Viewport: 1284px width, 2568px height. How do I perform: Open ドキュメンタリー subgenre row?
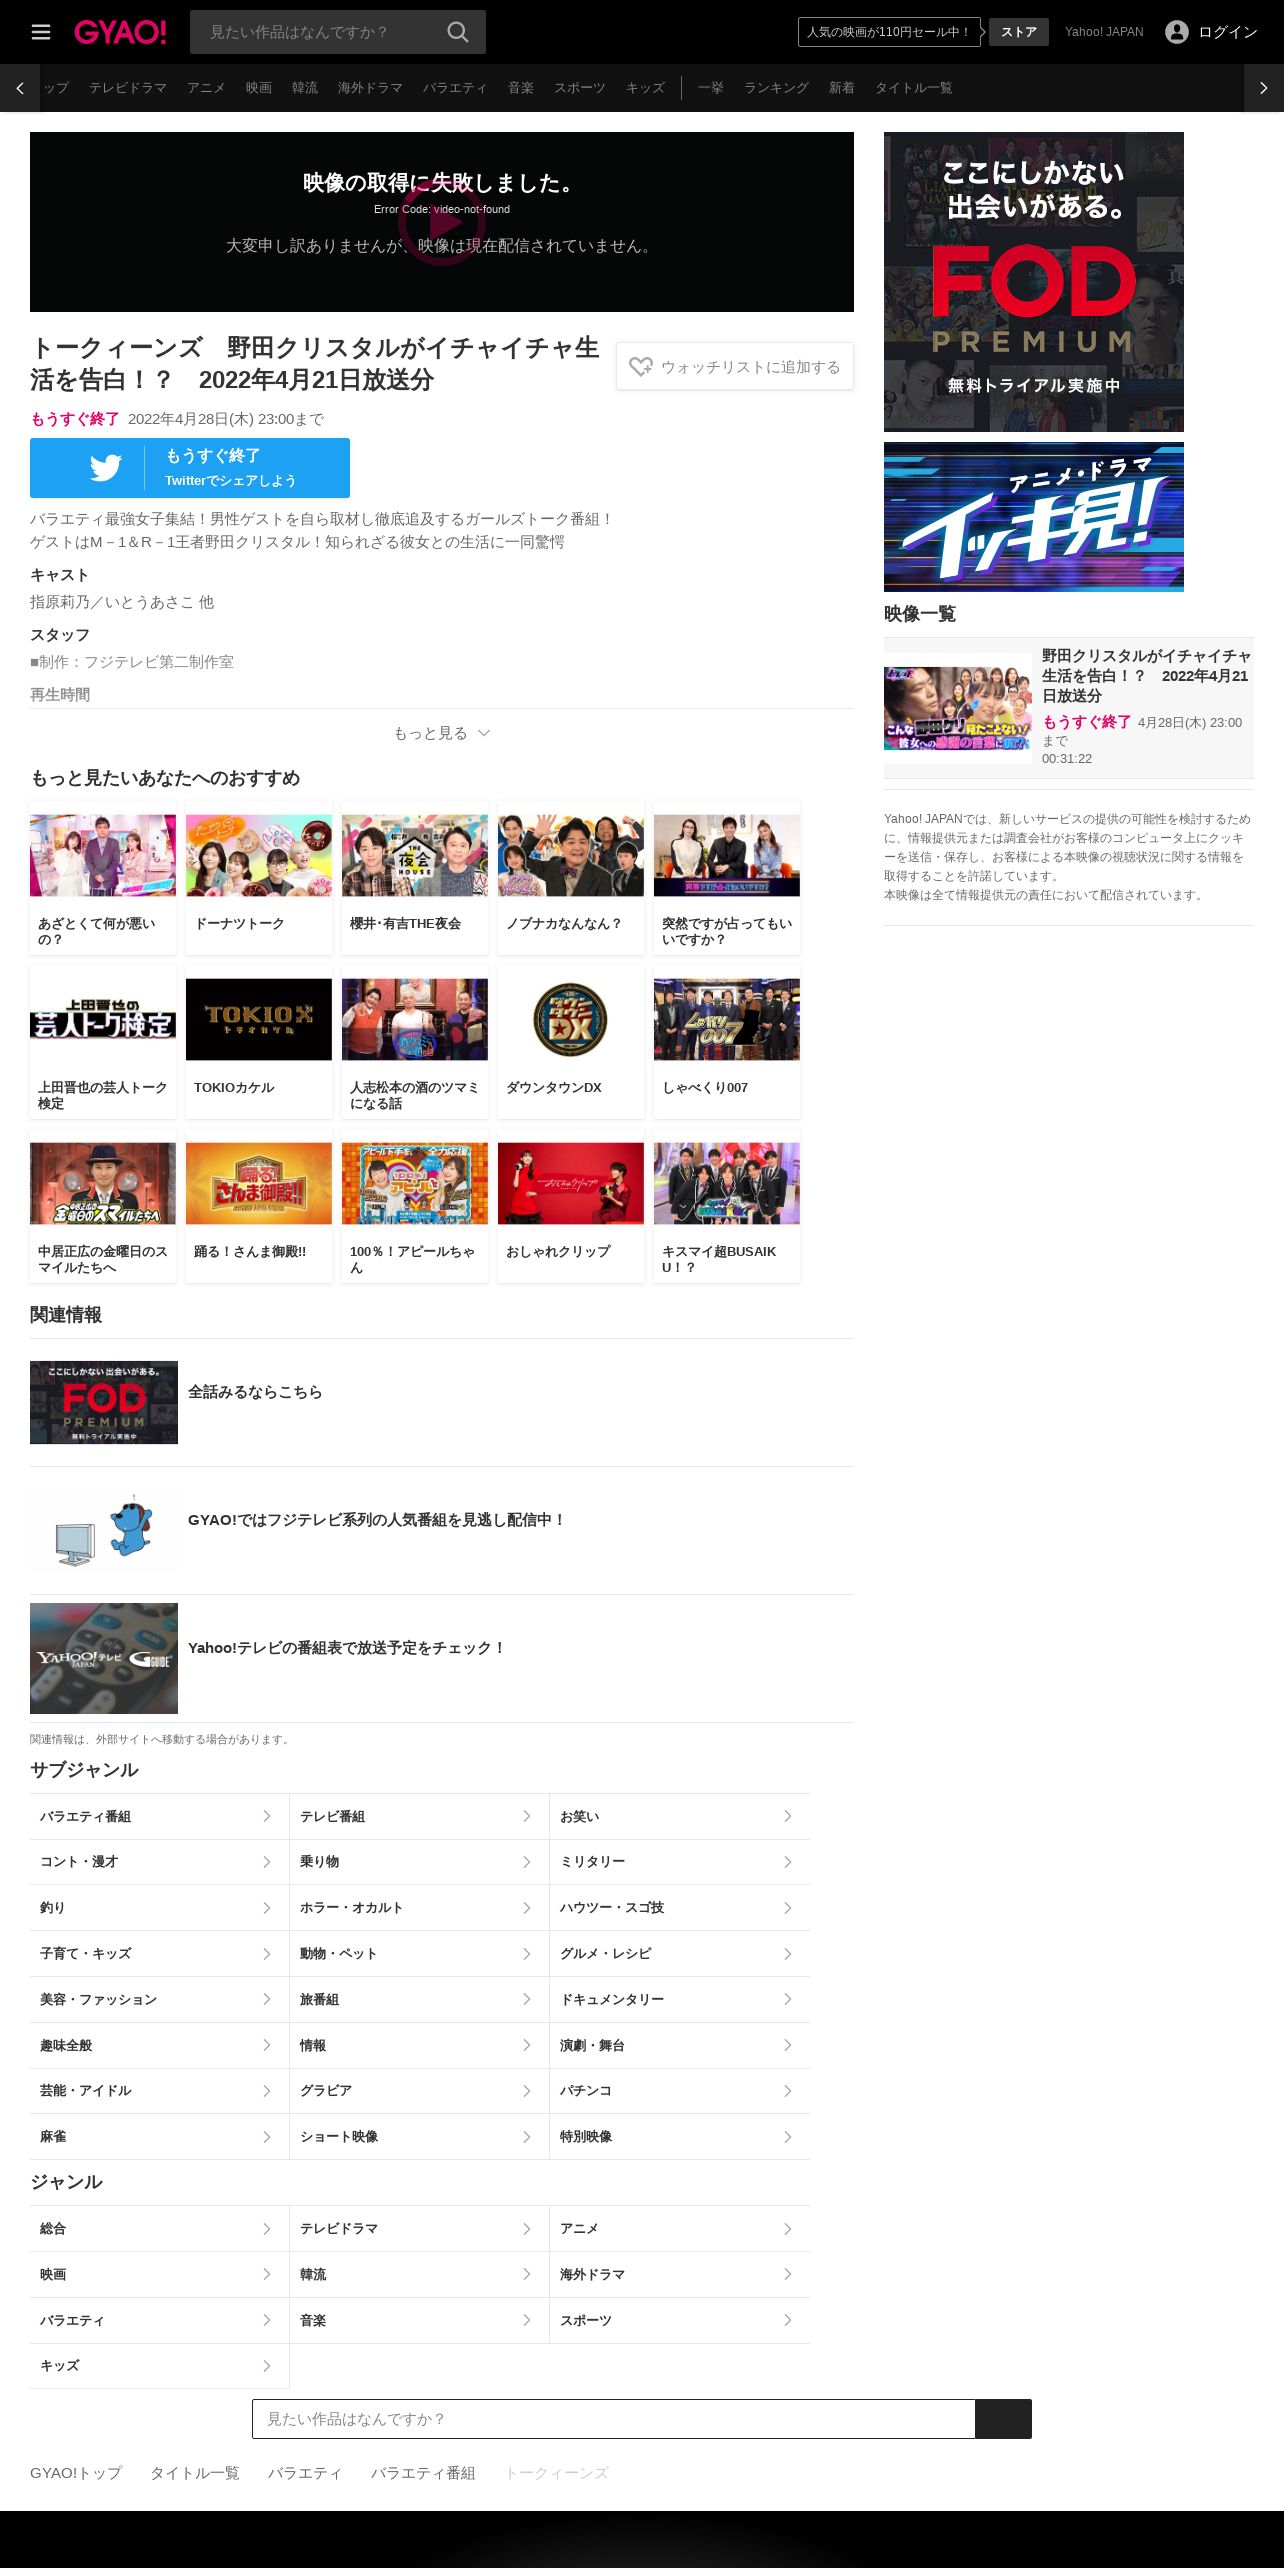point(680,2000)
